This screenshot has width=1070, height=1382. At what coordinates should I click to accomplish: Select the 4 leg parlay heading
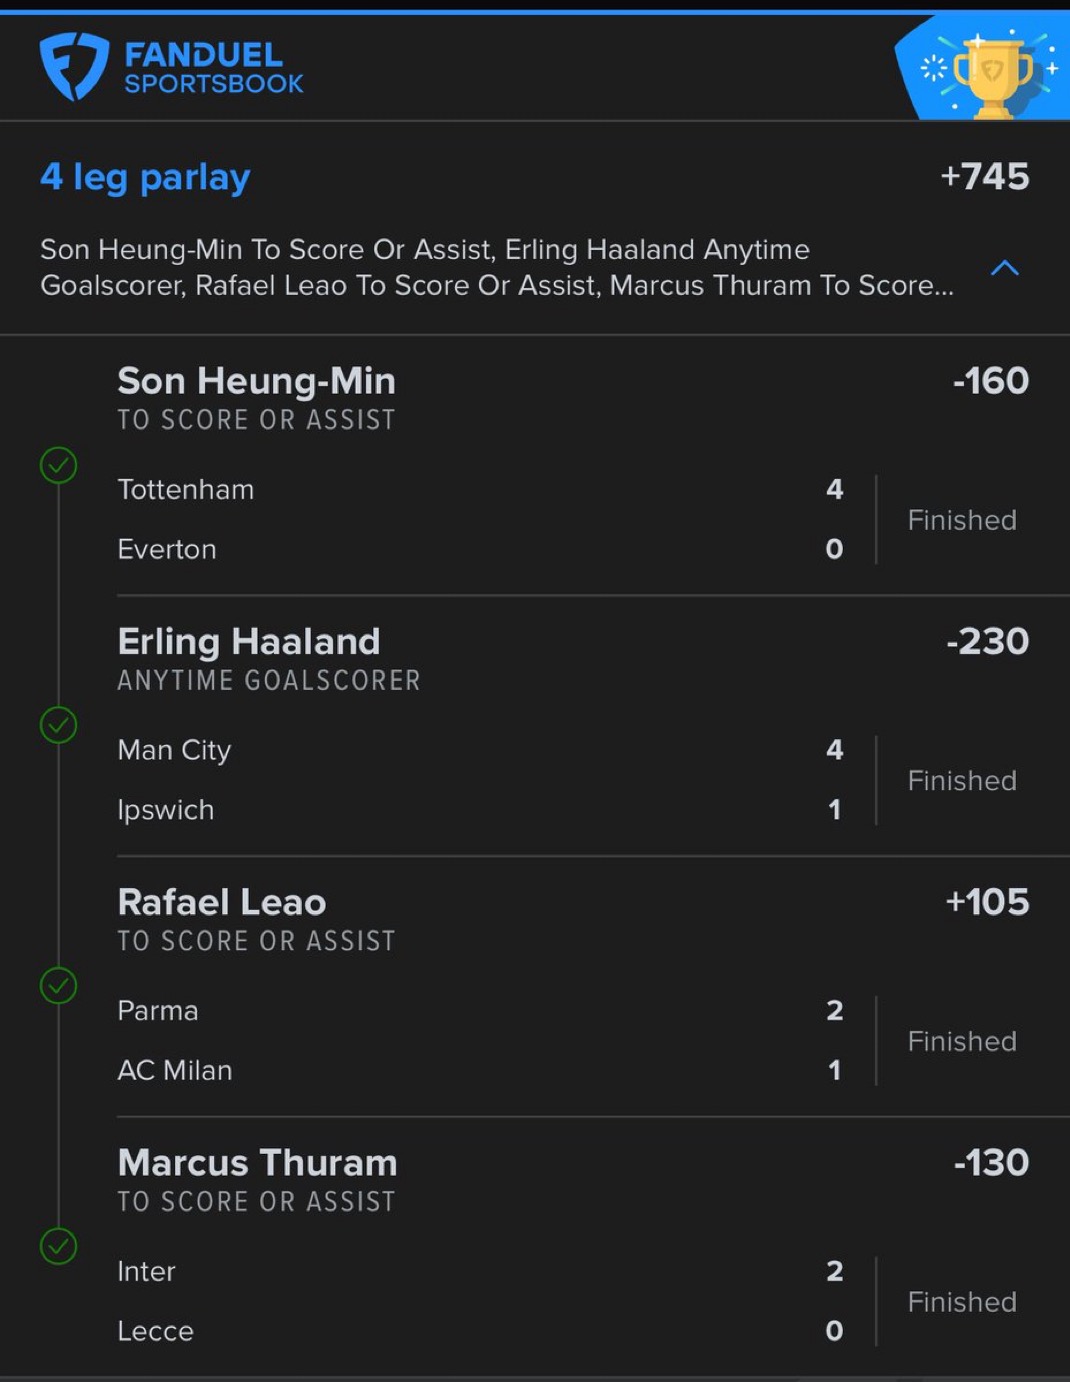pyautogui.click(x=145, y=177)
